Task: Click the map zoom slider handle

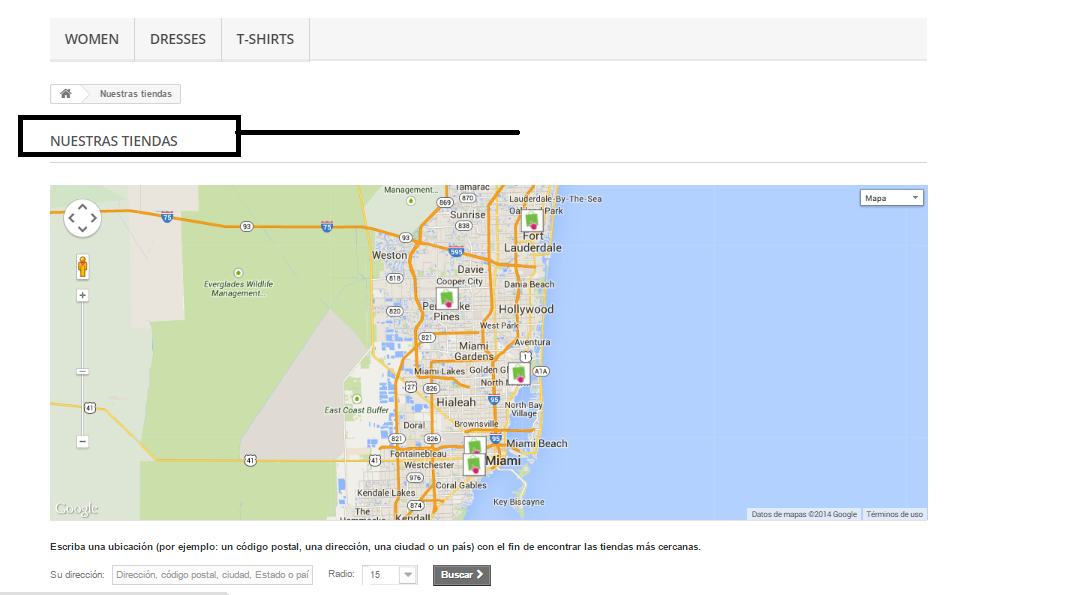Action: 82,371
